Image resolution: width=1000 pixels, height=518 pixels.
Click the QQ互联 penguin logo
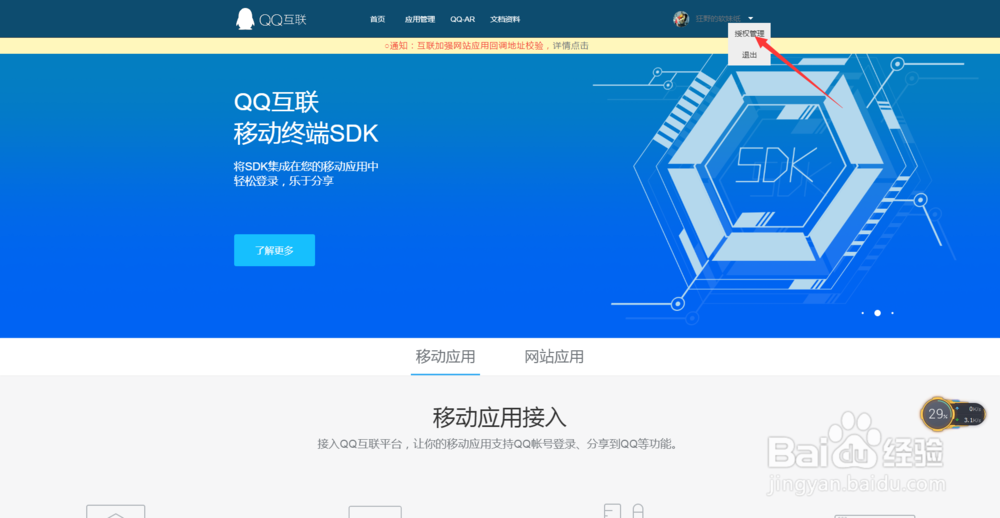(271, 19)
